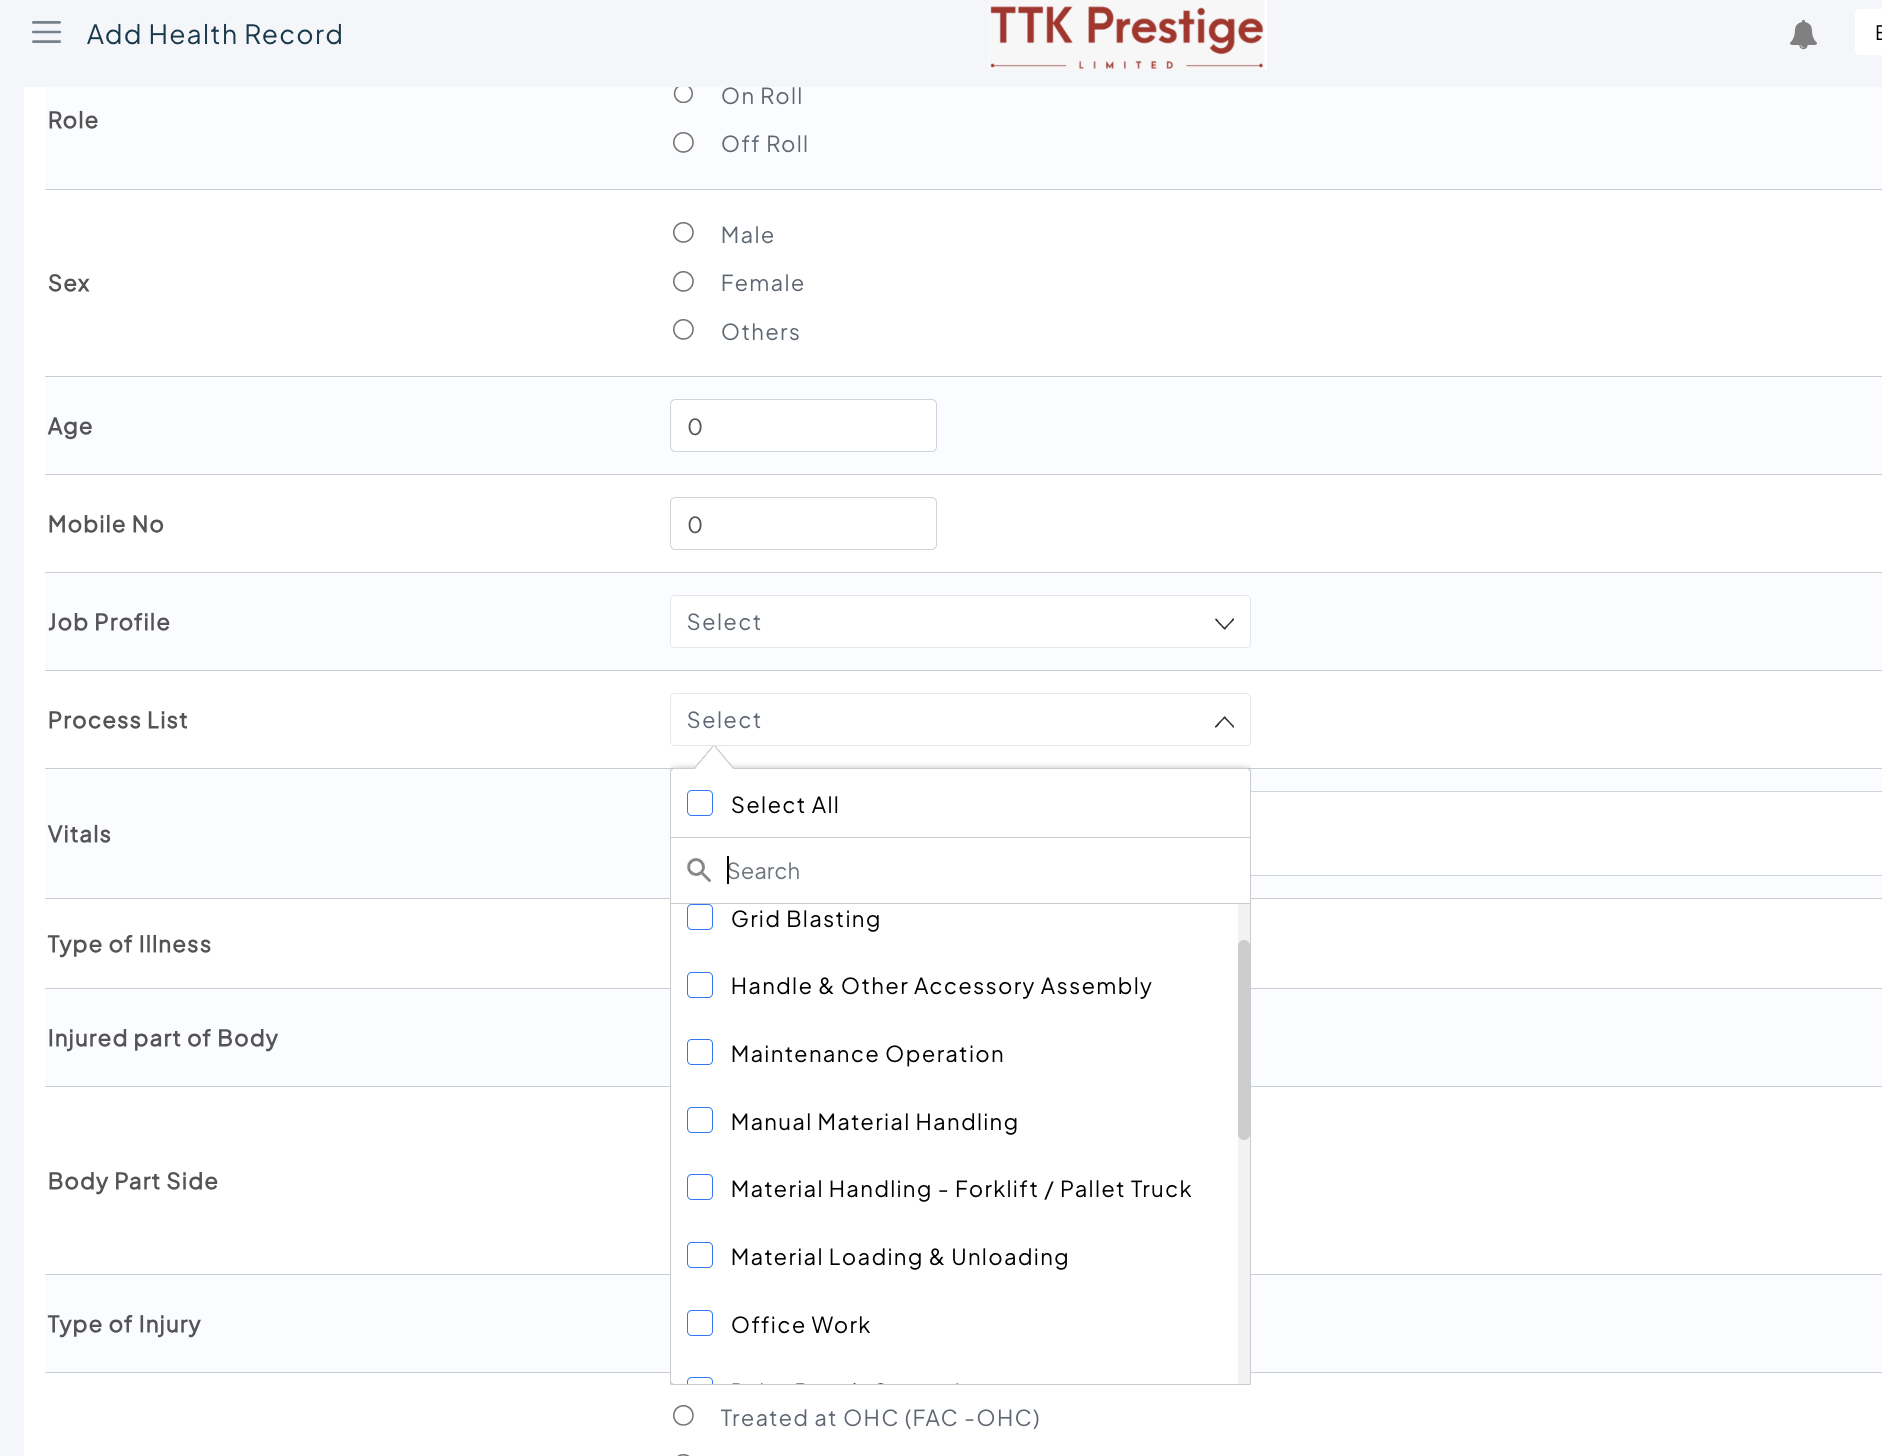Enable Maintenance Operation process checkbox
This screenshot has height=1456, width=1882.
click(700, 1053)
